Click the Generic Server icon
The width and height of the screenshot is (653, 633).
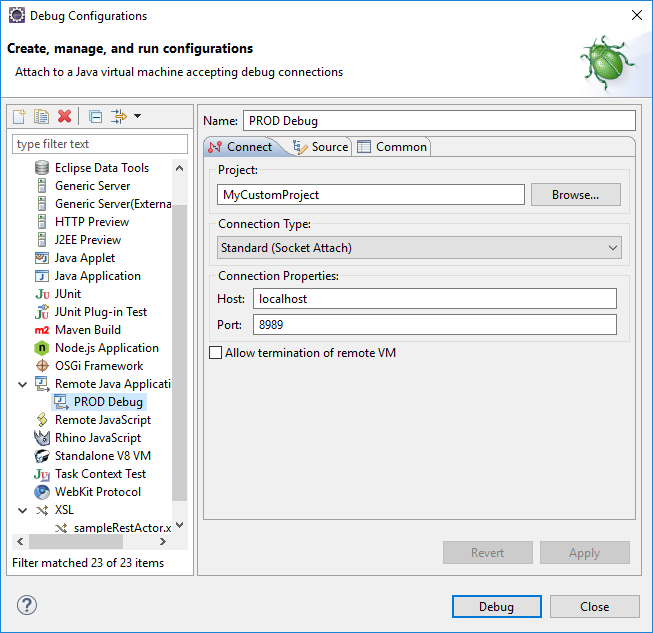42,186
